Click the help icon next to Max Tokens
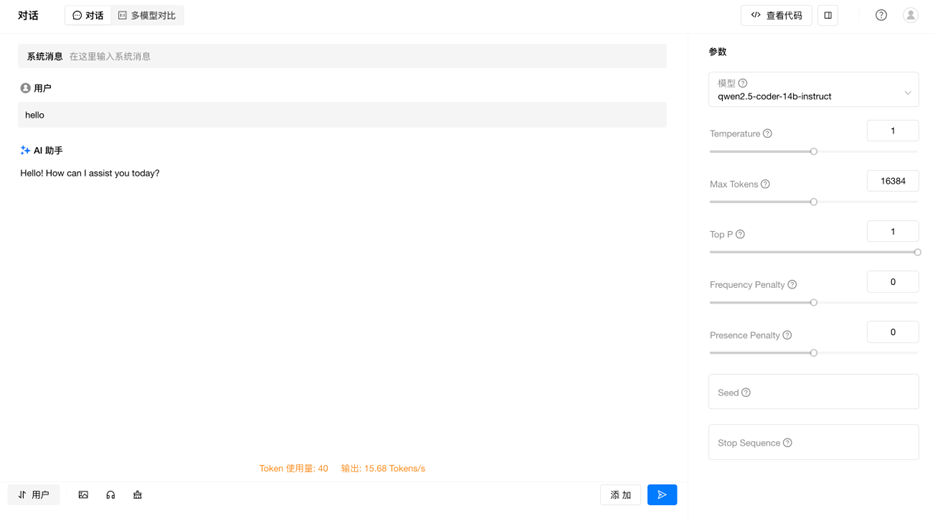Screen dimensions: 935x521 pyautogui.click(x=765, y=184)
